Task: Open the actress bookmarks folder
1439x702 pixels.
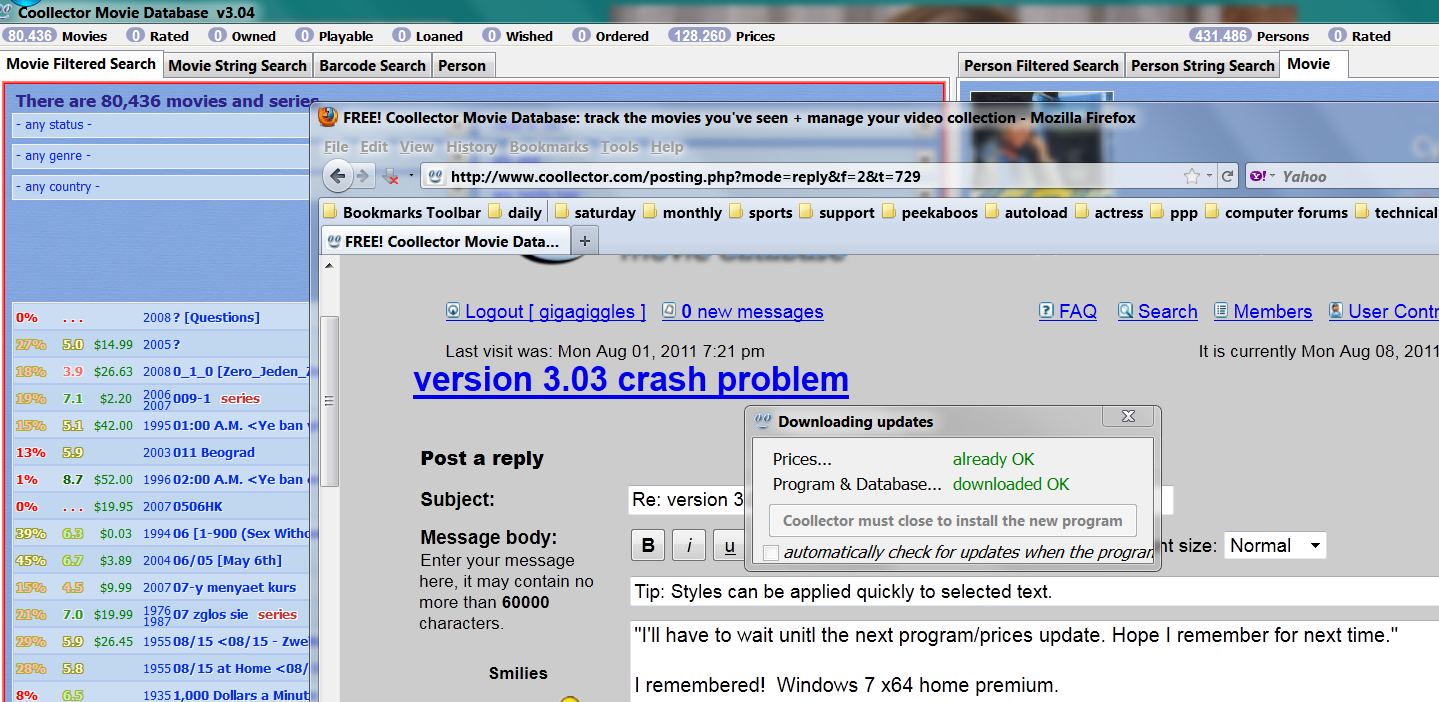Action: 1108,212
